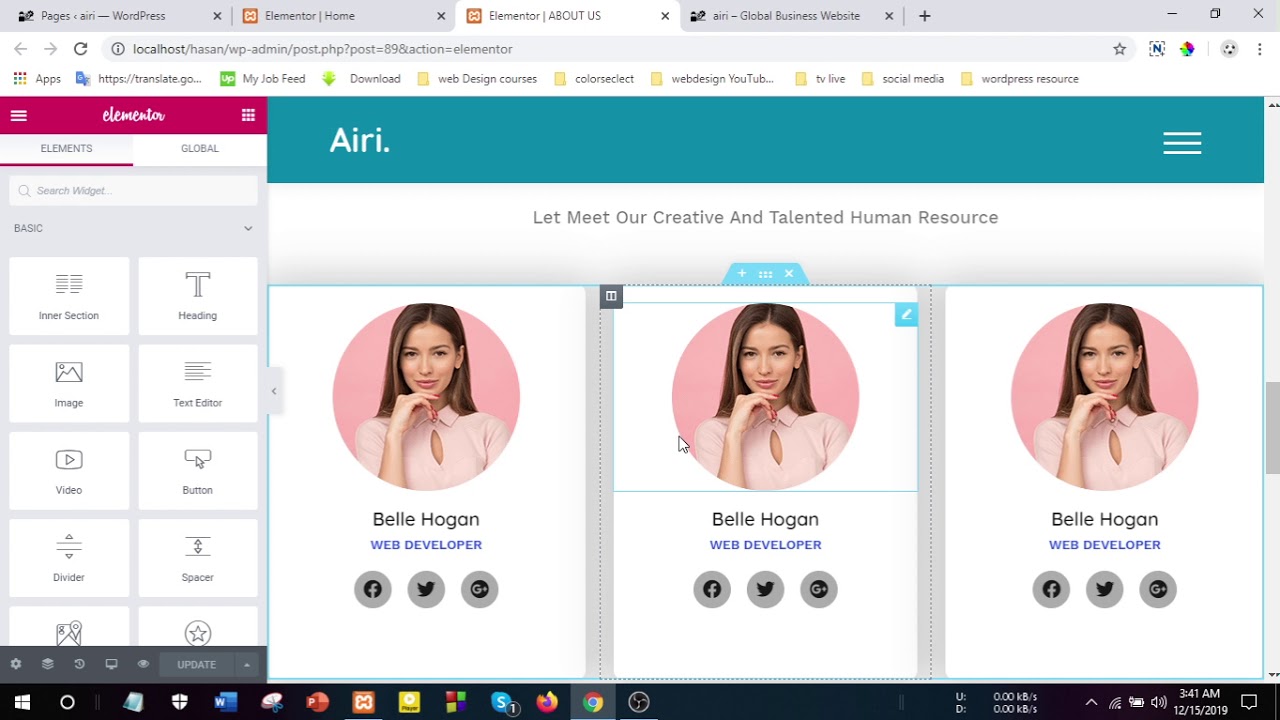Open Elementor page settings gear
The image size is (1280, 720).
pos(16,664)
